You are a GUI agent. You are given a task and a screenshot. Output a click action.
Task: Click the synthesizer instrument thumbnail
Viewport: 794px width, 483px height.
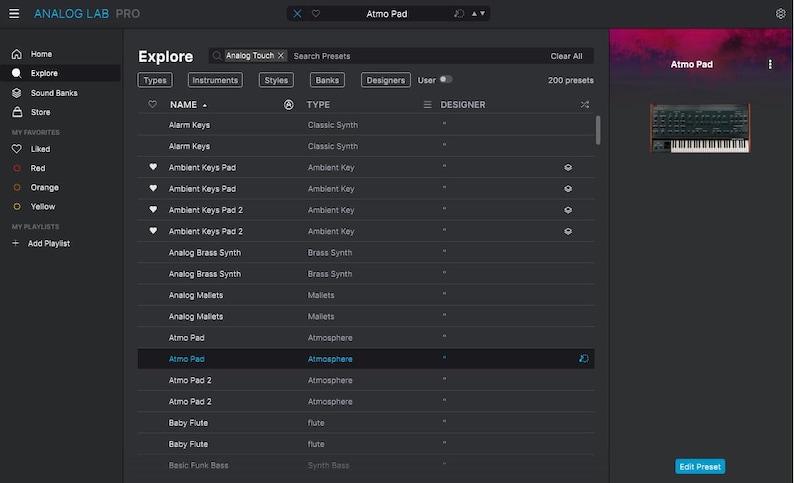[700, 128]
